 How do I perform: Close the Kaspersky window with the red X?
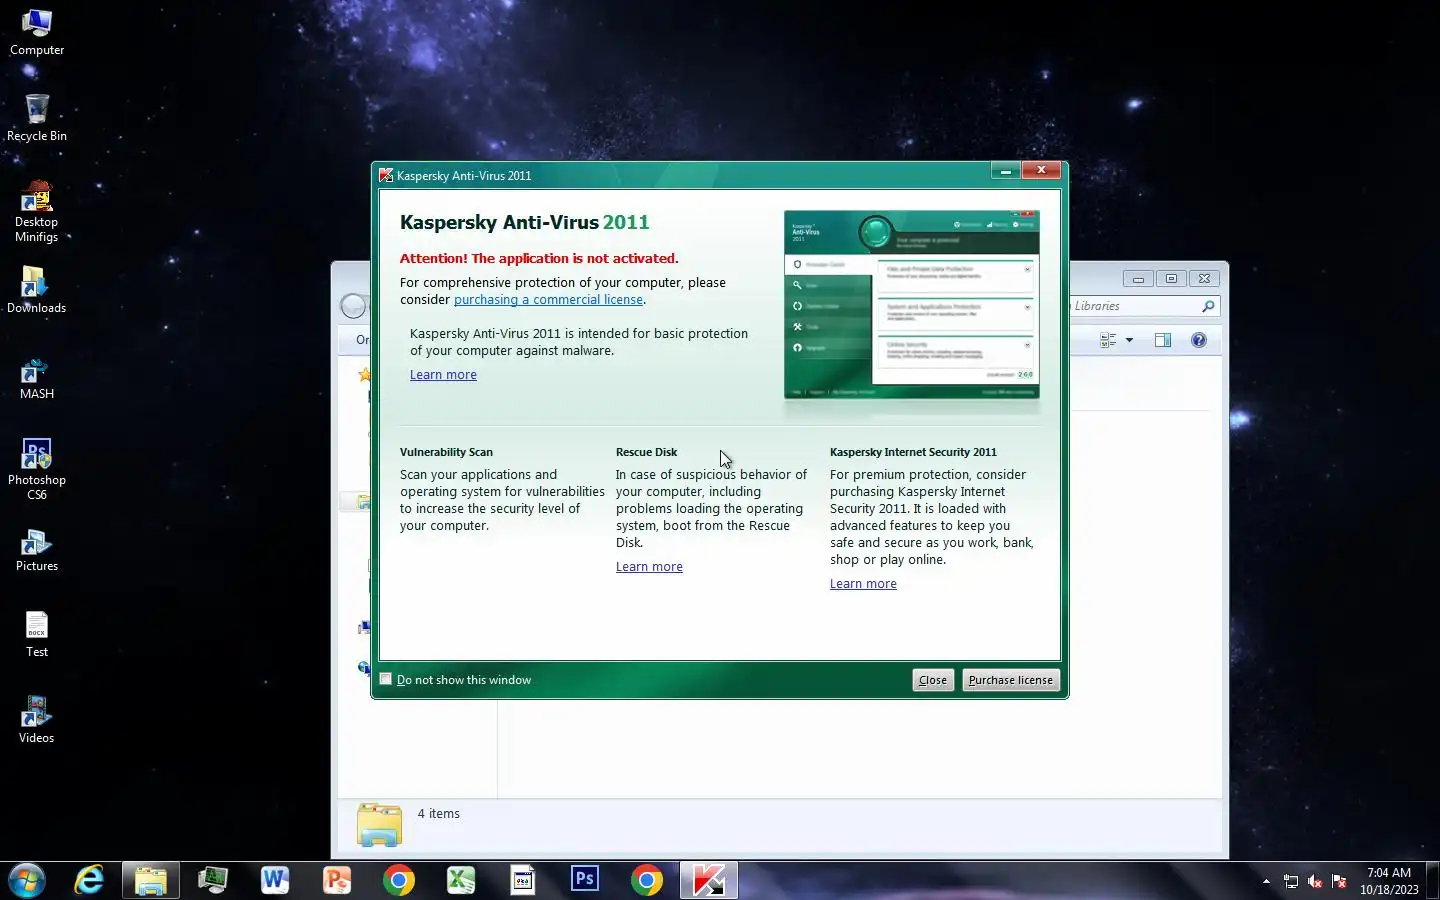1041,171
